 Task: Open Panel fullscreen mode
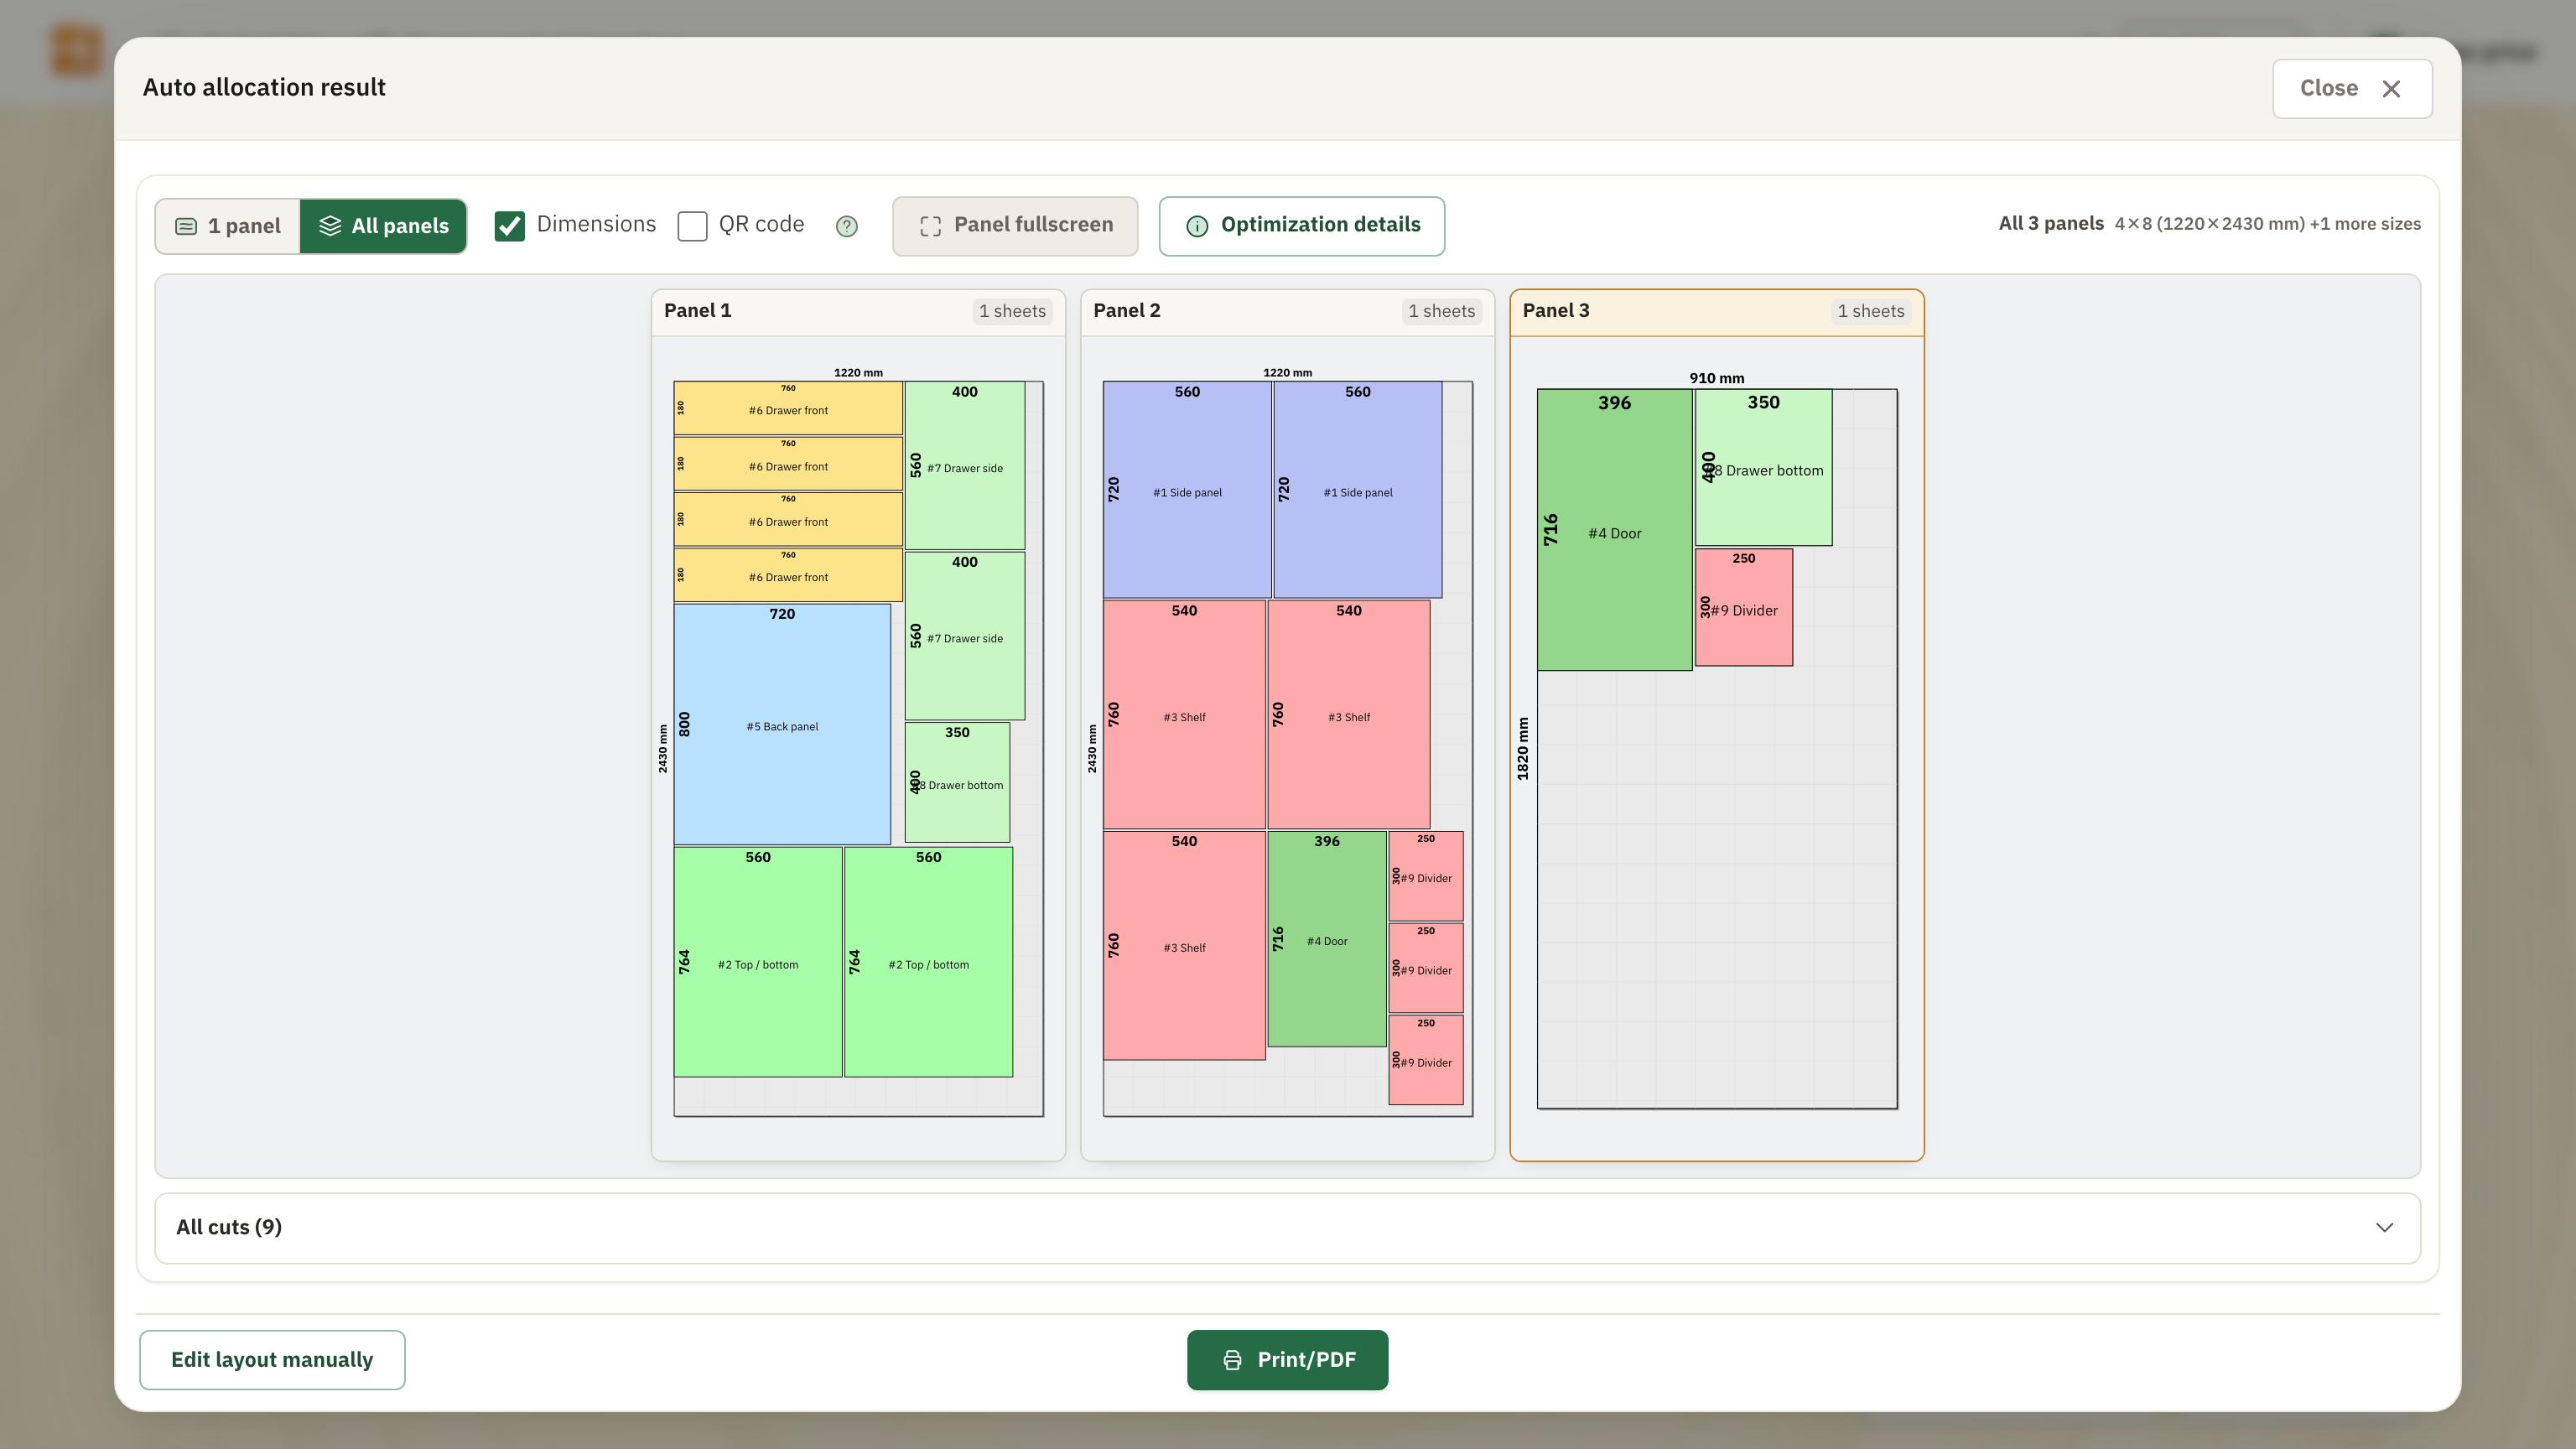pyautogui.click(x=1015, y=226)
